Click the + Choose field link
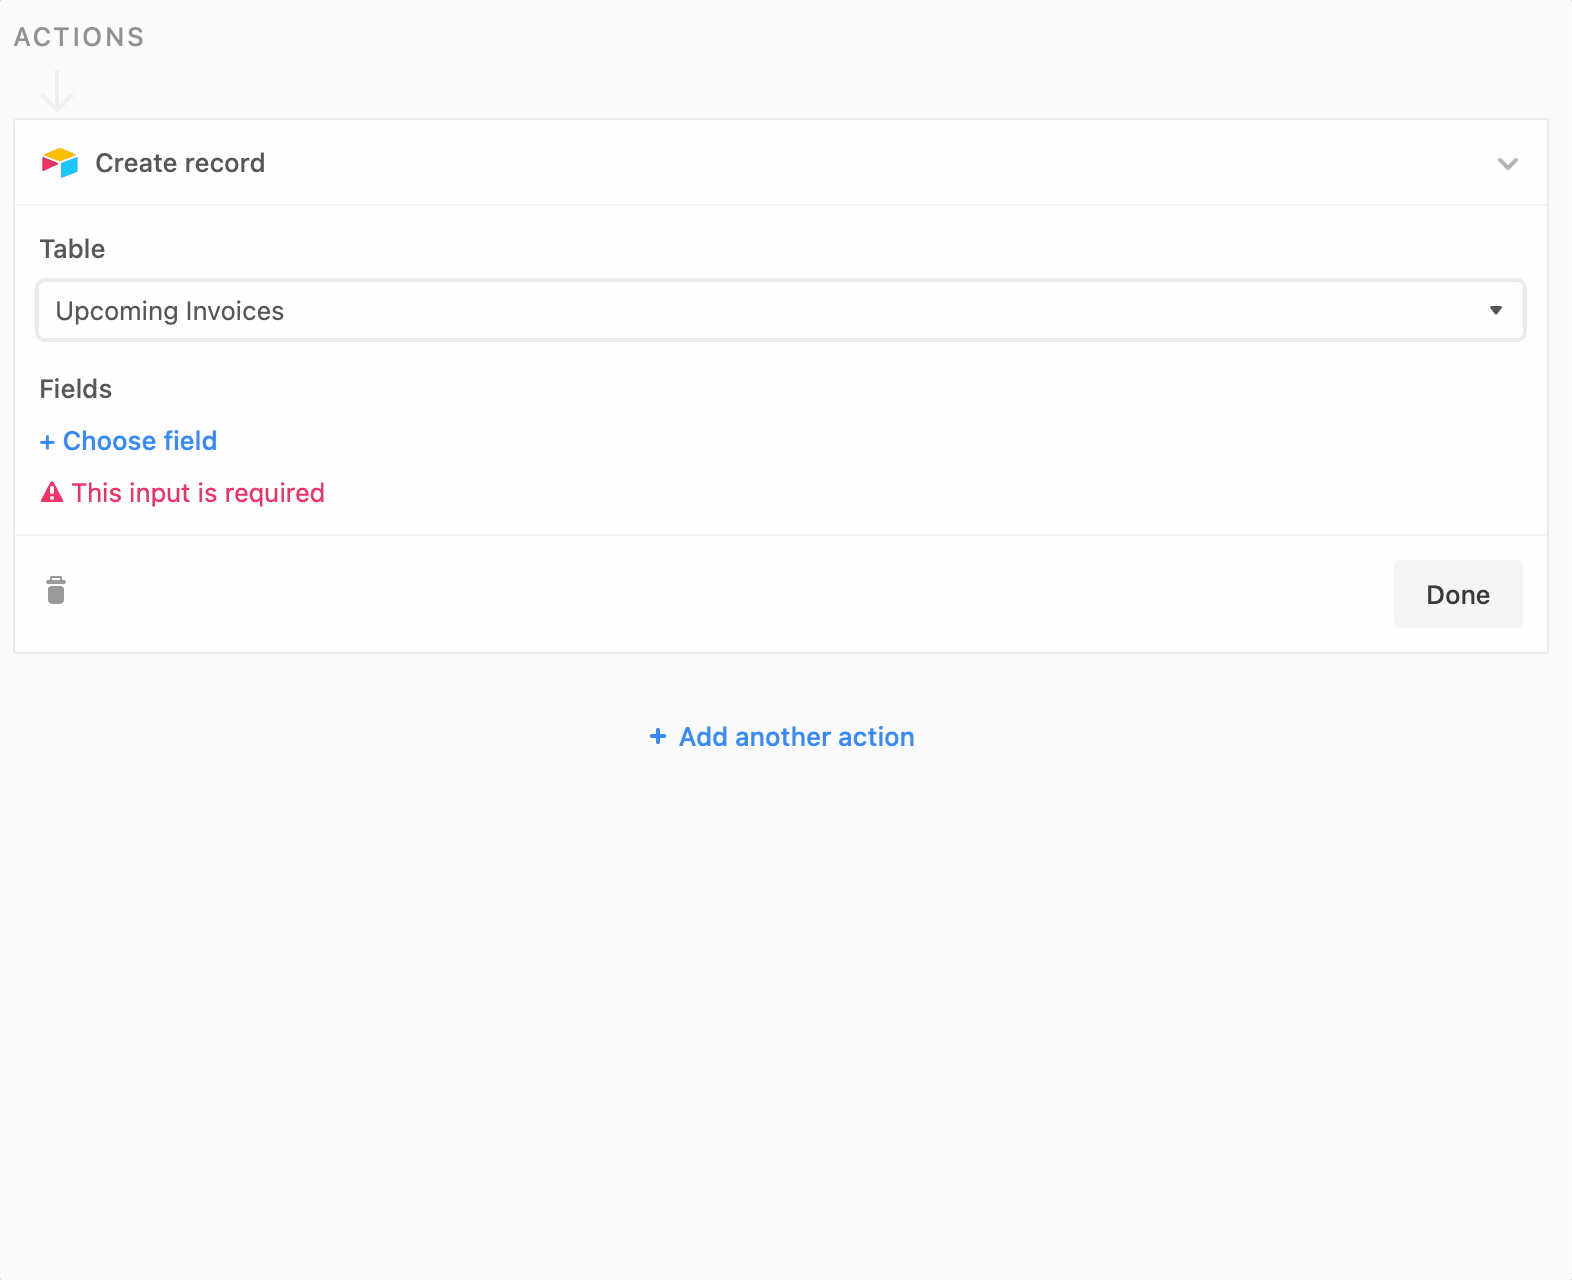 tap(128, 441)
